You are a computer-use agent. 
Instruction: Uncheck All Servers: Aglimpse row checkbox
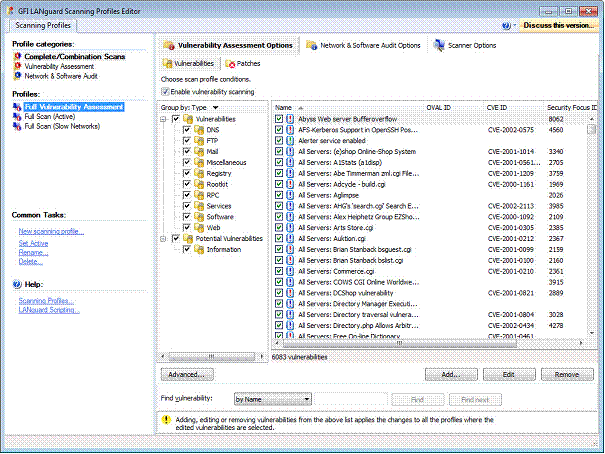279,195
